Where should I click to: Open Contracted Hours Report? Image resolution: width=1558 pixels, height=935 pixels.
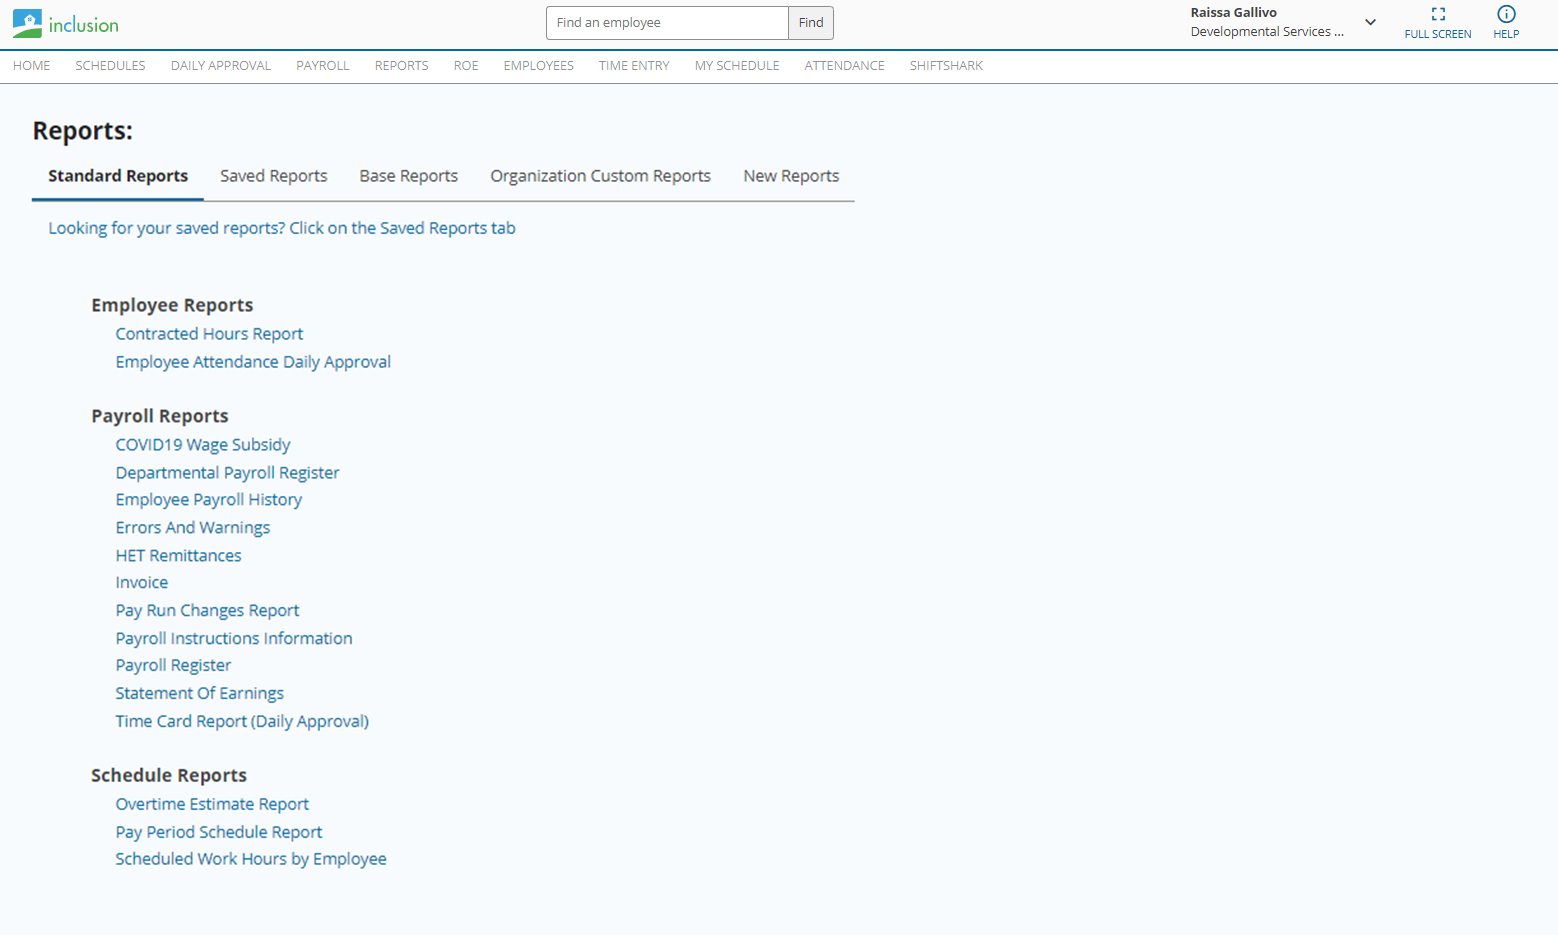pyautogui.click(x=209, y=334)
